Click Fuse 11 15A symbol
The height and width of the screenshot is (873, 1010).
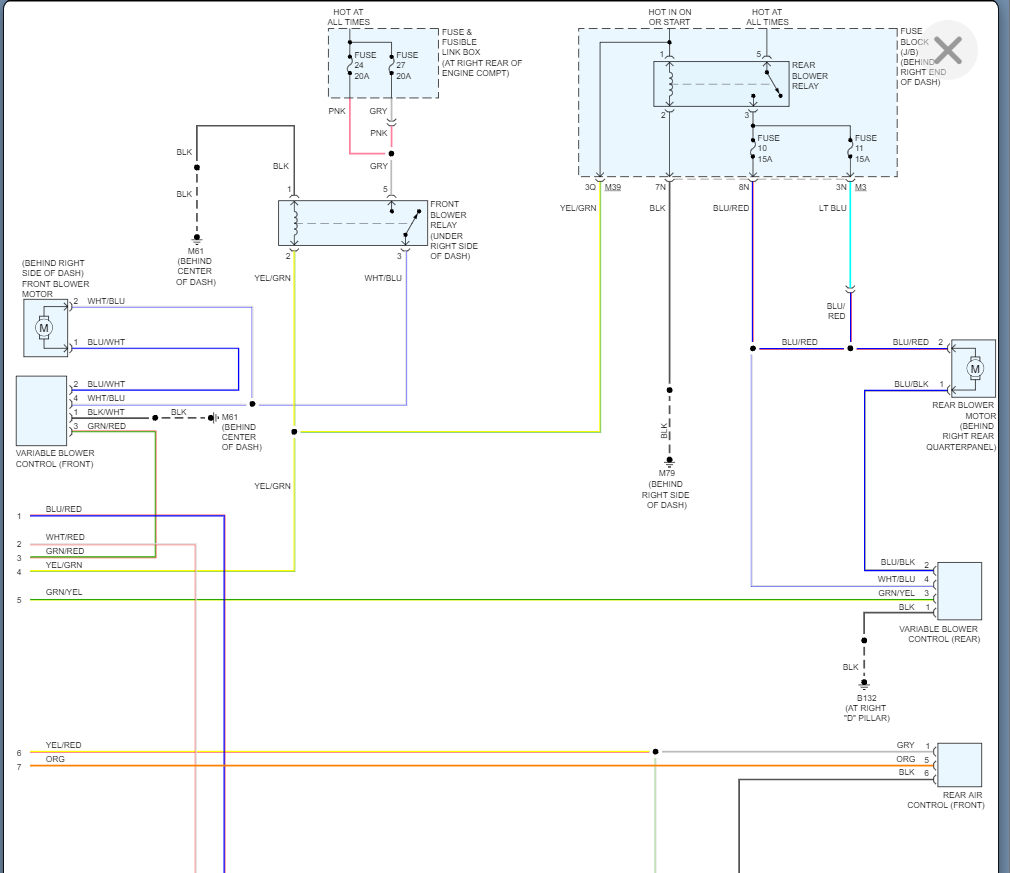850,148
